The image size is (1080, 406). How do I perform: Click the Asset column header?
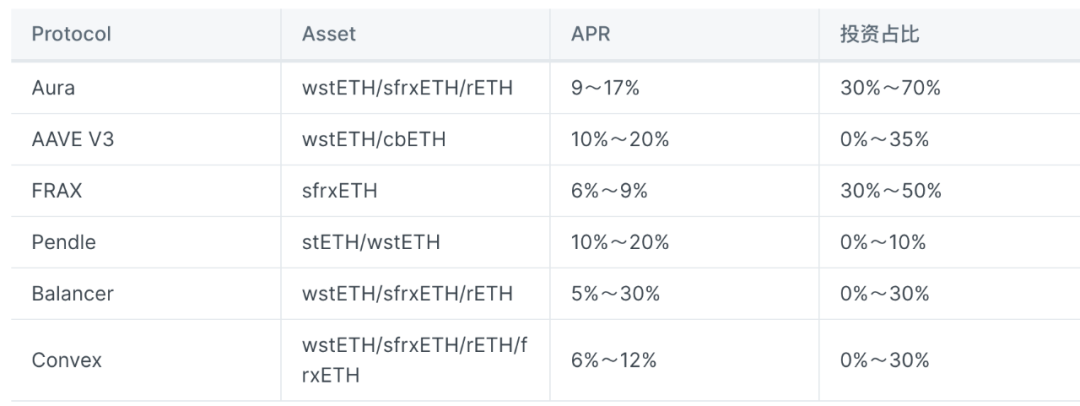[x=329, y=34]
